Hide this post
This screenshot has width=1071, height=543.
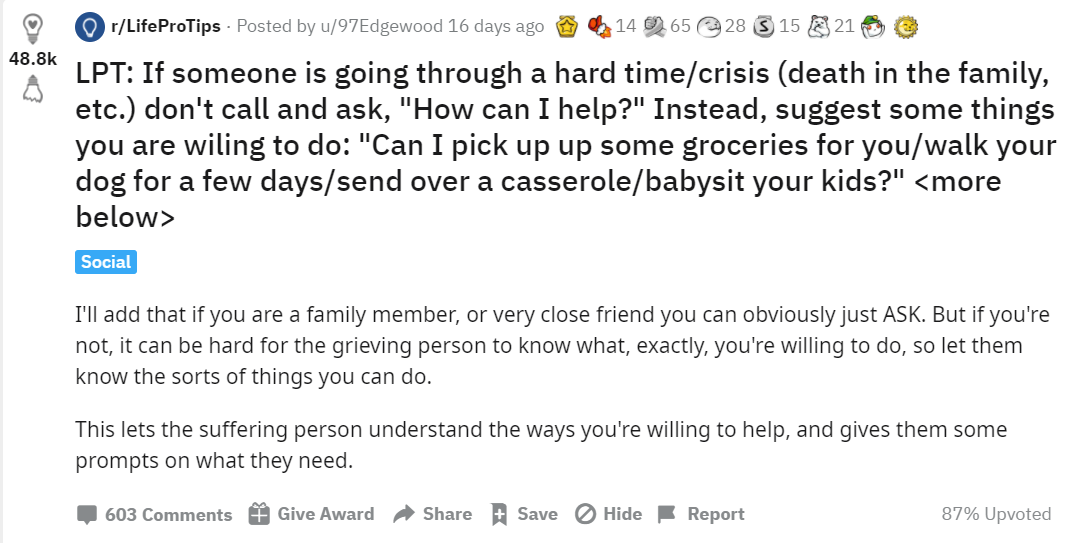click(608, 514)
